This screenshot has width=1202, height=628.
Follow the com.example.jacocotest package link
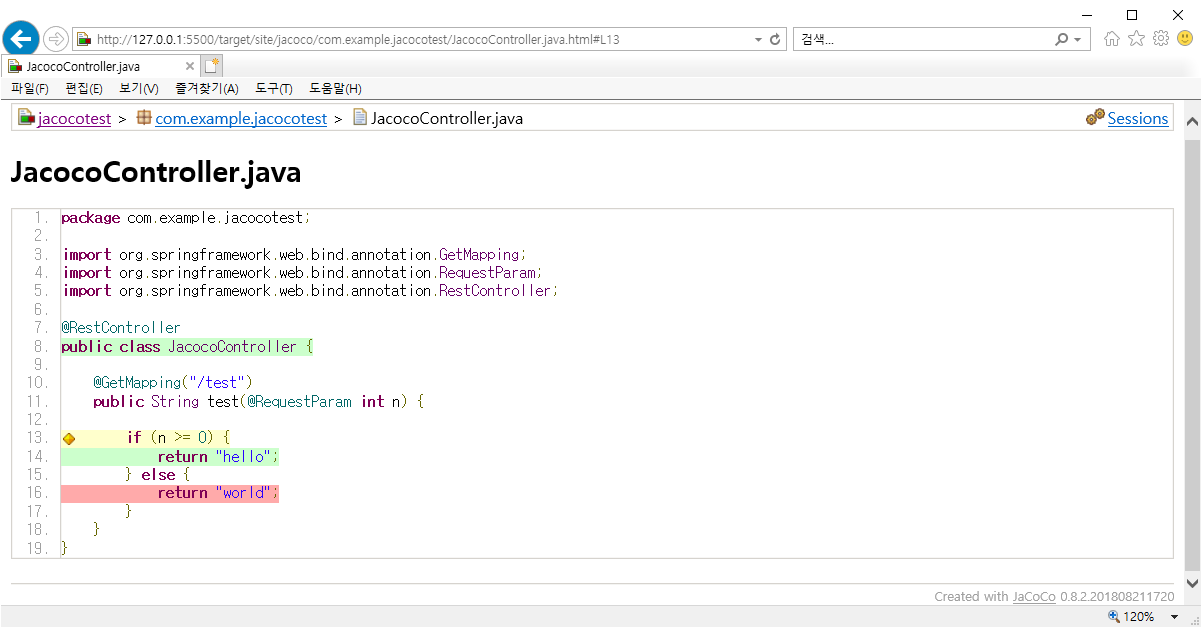click(241, 119)
